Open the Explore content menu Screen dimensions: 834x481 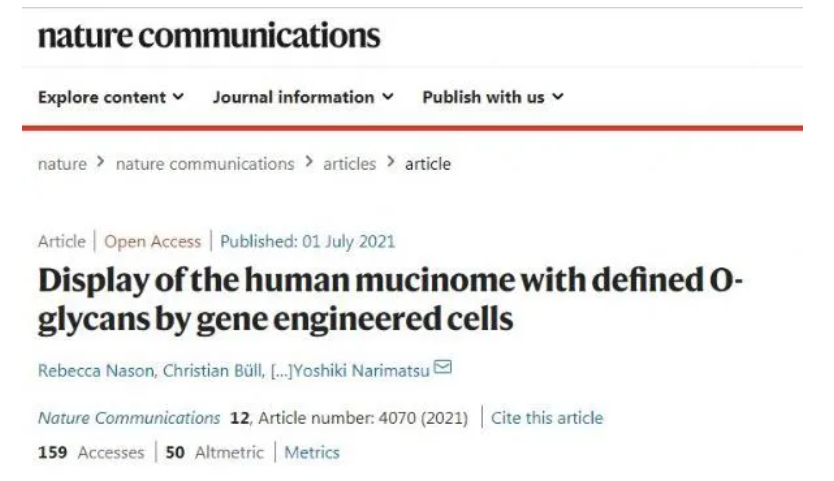pos(111,97)
